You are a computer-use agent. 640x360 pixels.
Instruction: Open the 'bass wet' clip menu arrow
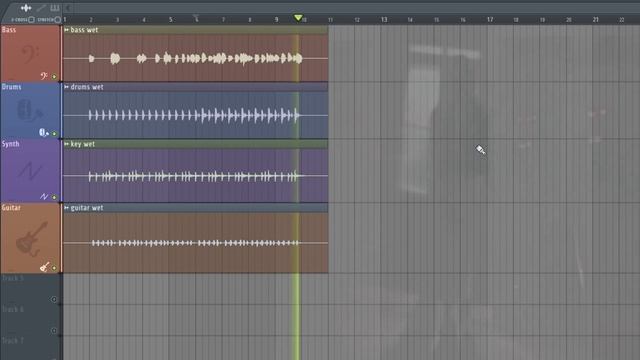[67, 30]
